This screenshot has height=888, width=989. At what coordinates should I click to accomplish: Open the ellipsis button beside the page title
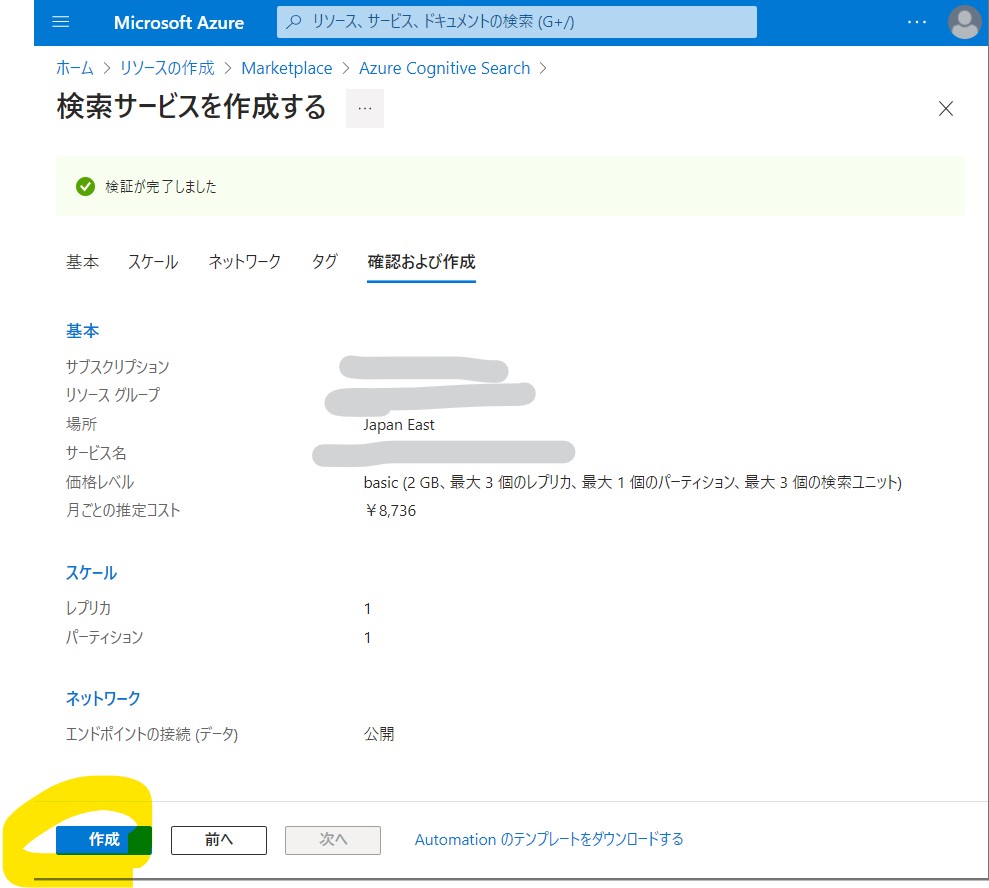click(x=365, y=108)
